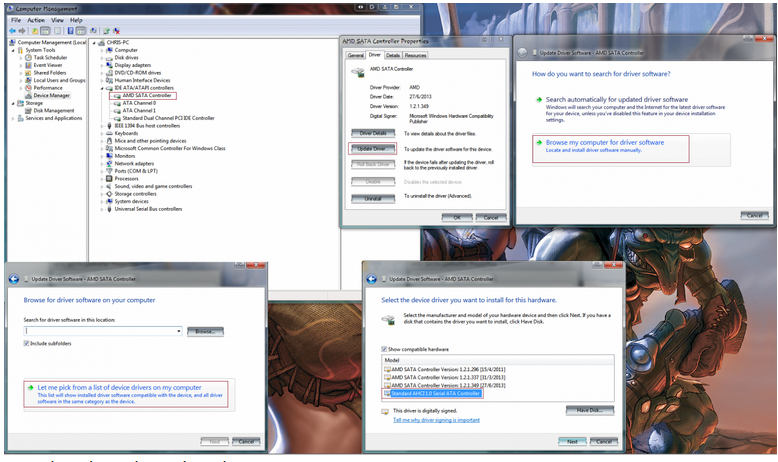778x462 pixels.
Task: Click the Have Disk button
Action: pyautogui.click(x=590, y=410)
